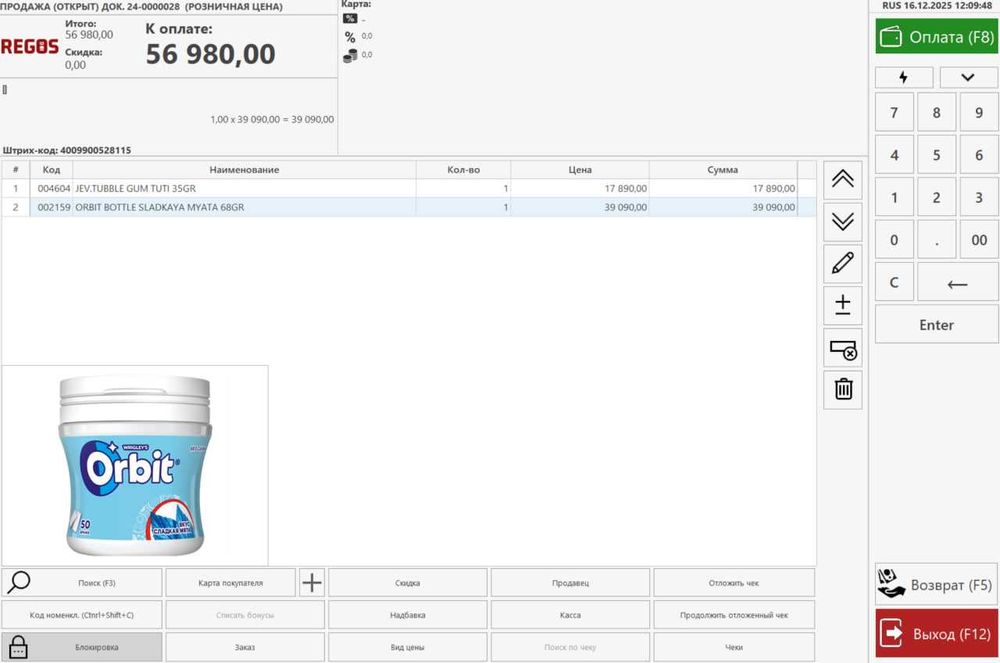1000x663 pixels.
Task: Expand the chevron-down button above the keypad
Action: point(968,77)
